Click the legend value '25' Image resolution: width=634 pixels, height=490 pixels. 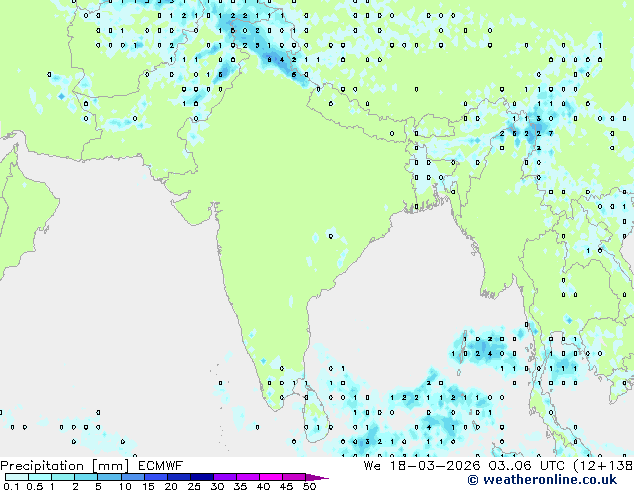tap(194, 486)
